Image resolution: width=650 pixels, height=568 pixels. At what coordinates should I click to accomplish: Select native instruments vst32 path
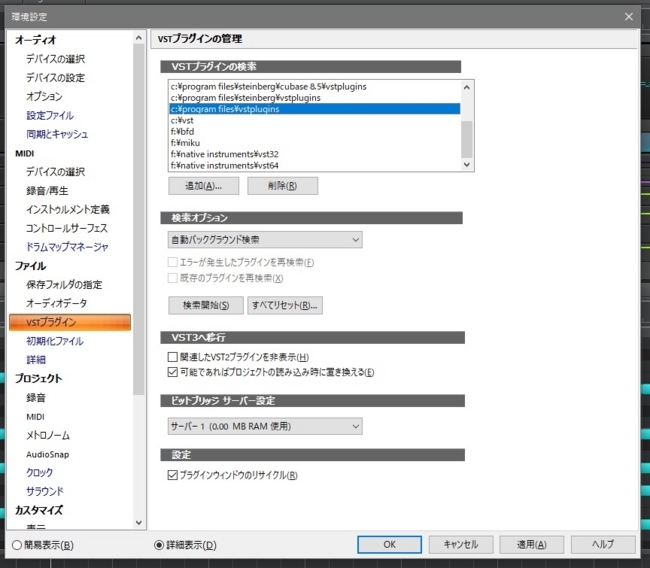click(x=314, y=154)
